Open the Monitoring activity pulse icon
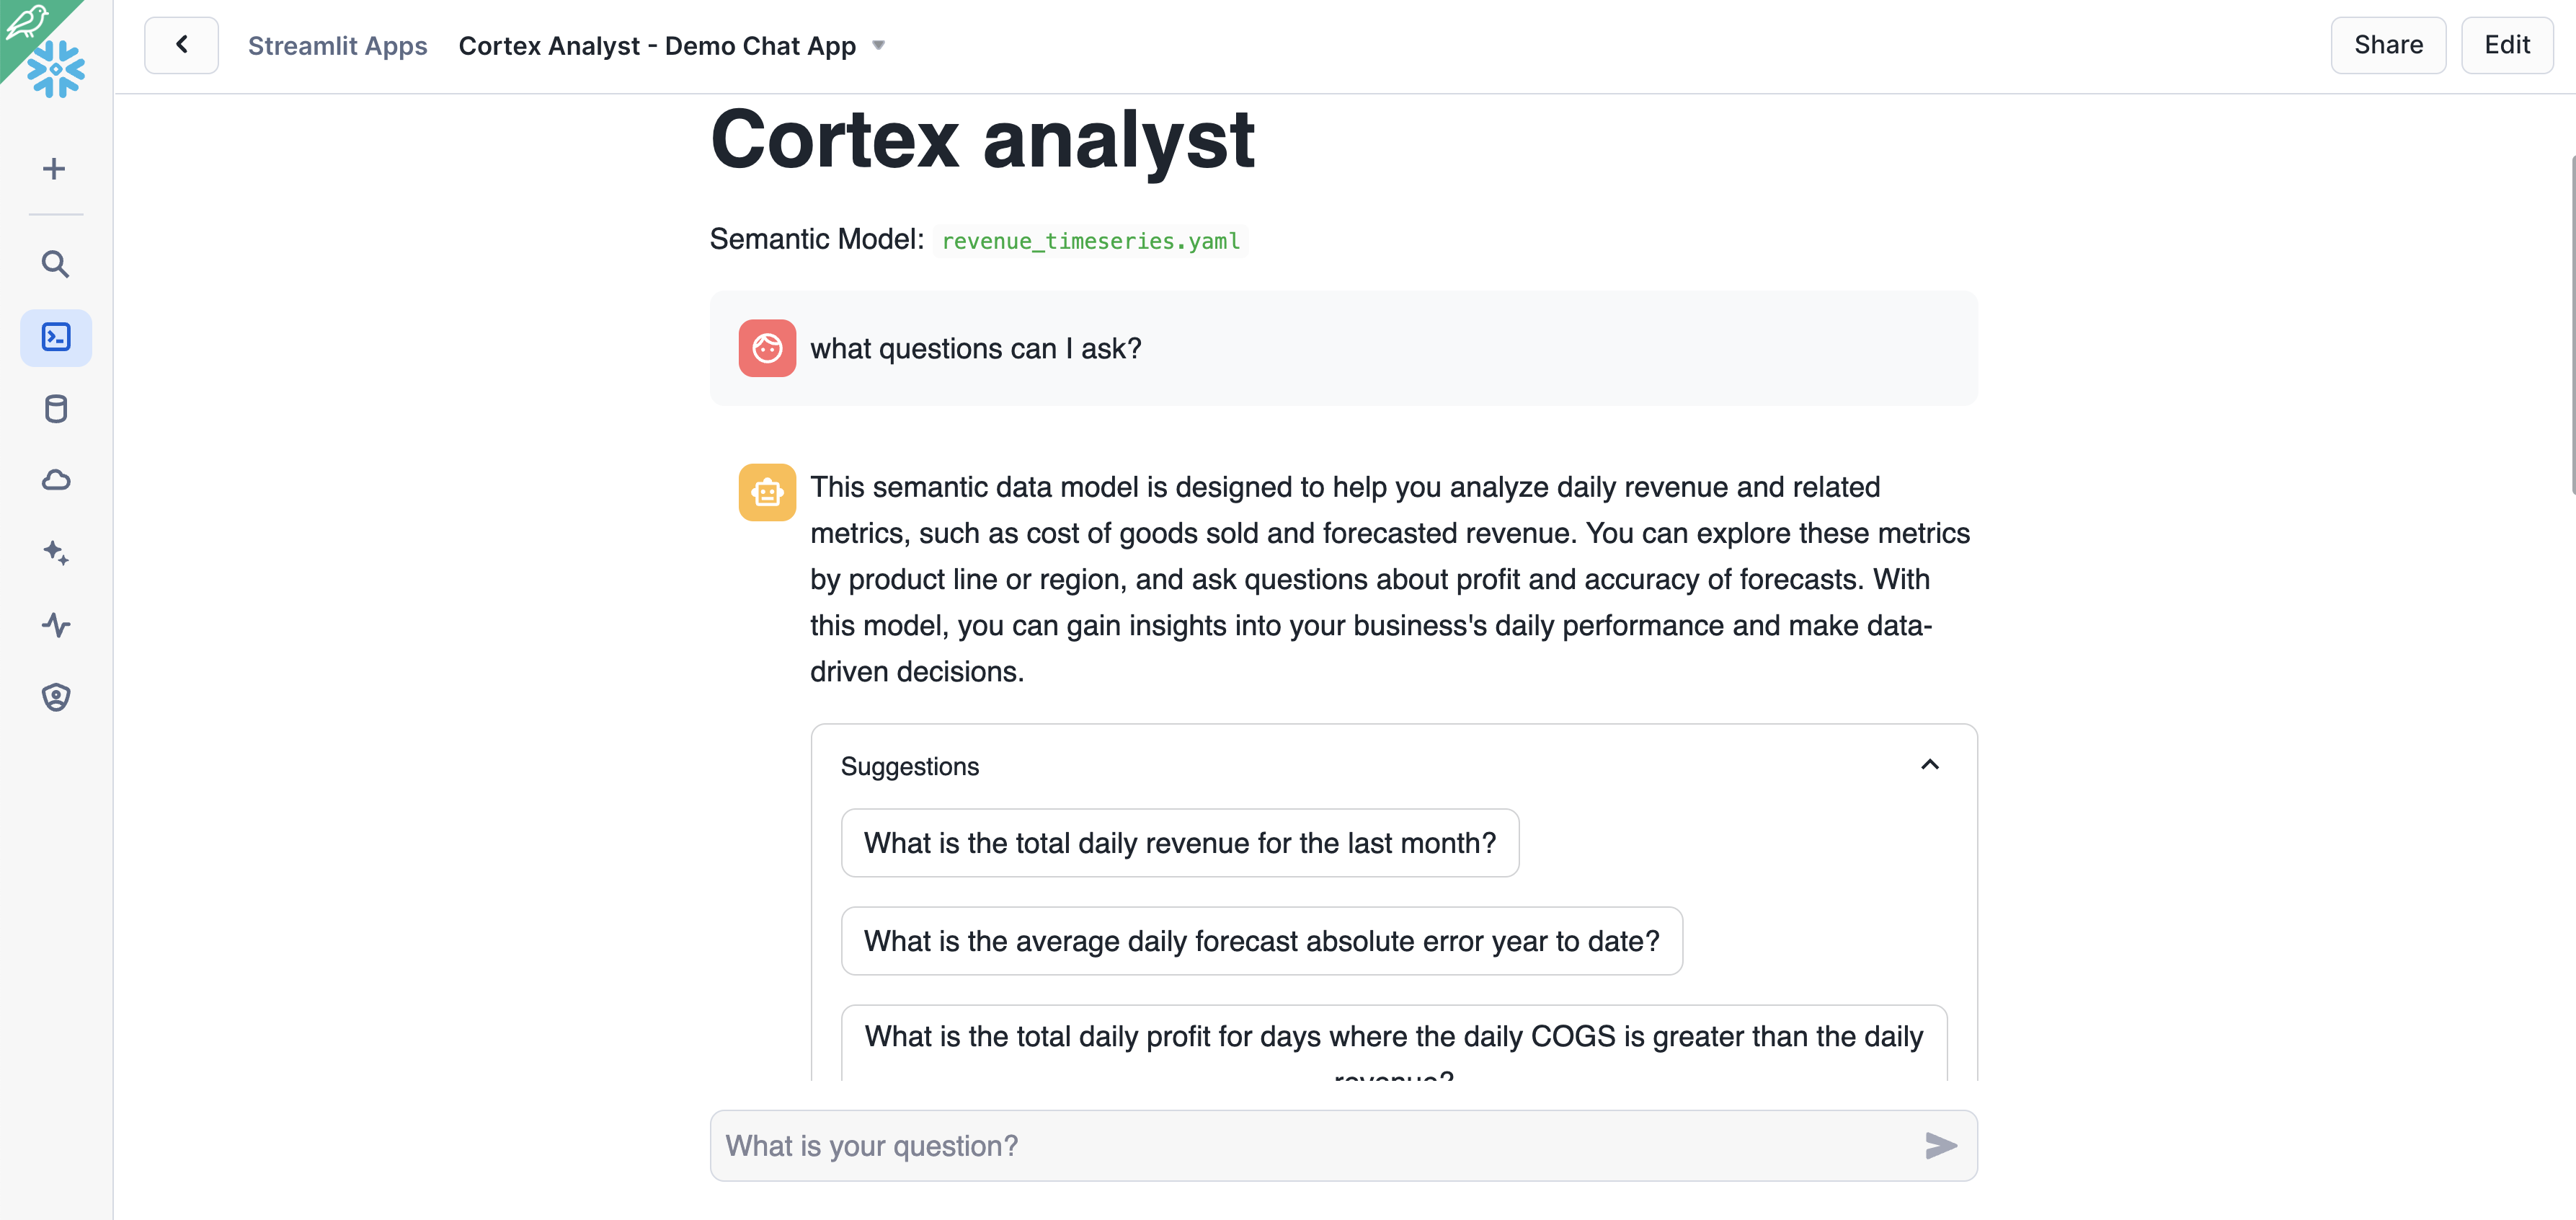Screen dimensions: 2576x1220 [x=56, y=625]
